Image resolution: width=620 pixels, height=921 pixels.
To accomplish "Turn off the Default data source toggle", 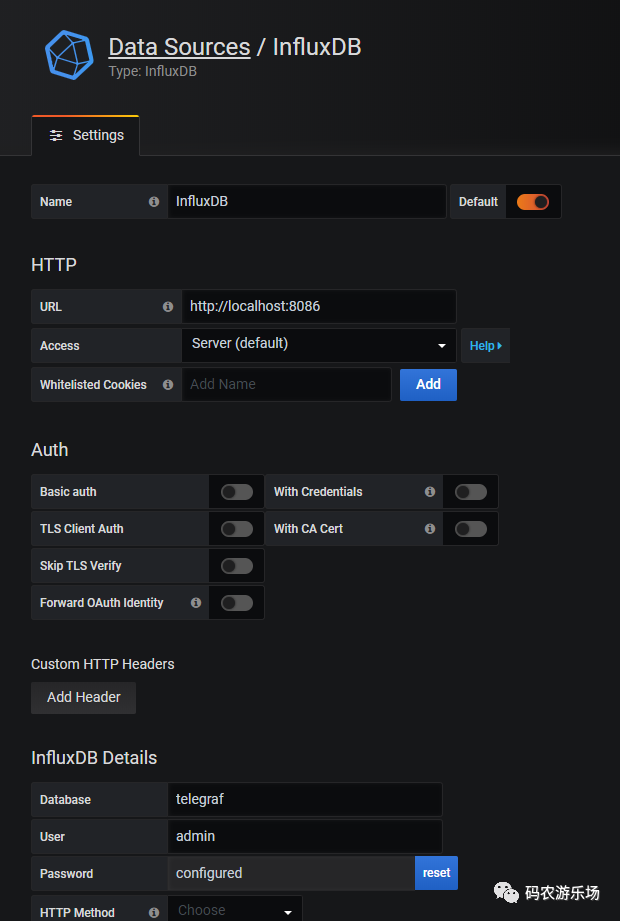I will pos(533,202).
